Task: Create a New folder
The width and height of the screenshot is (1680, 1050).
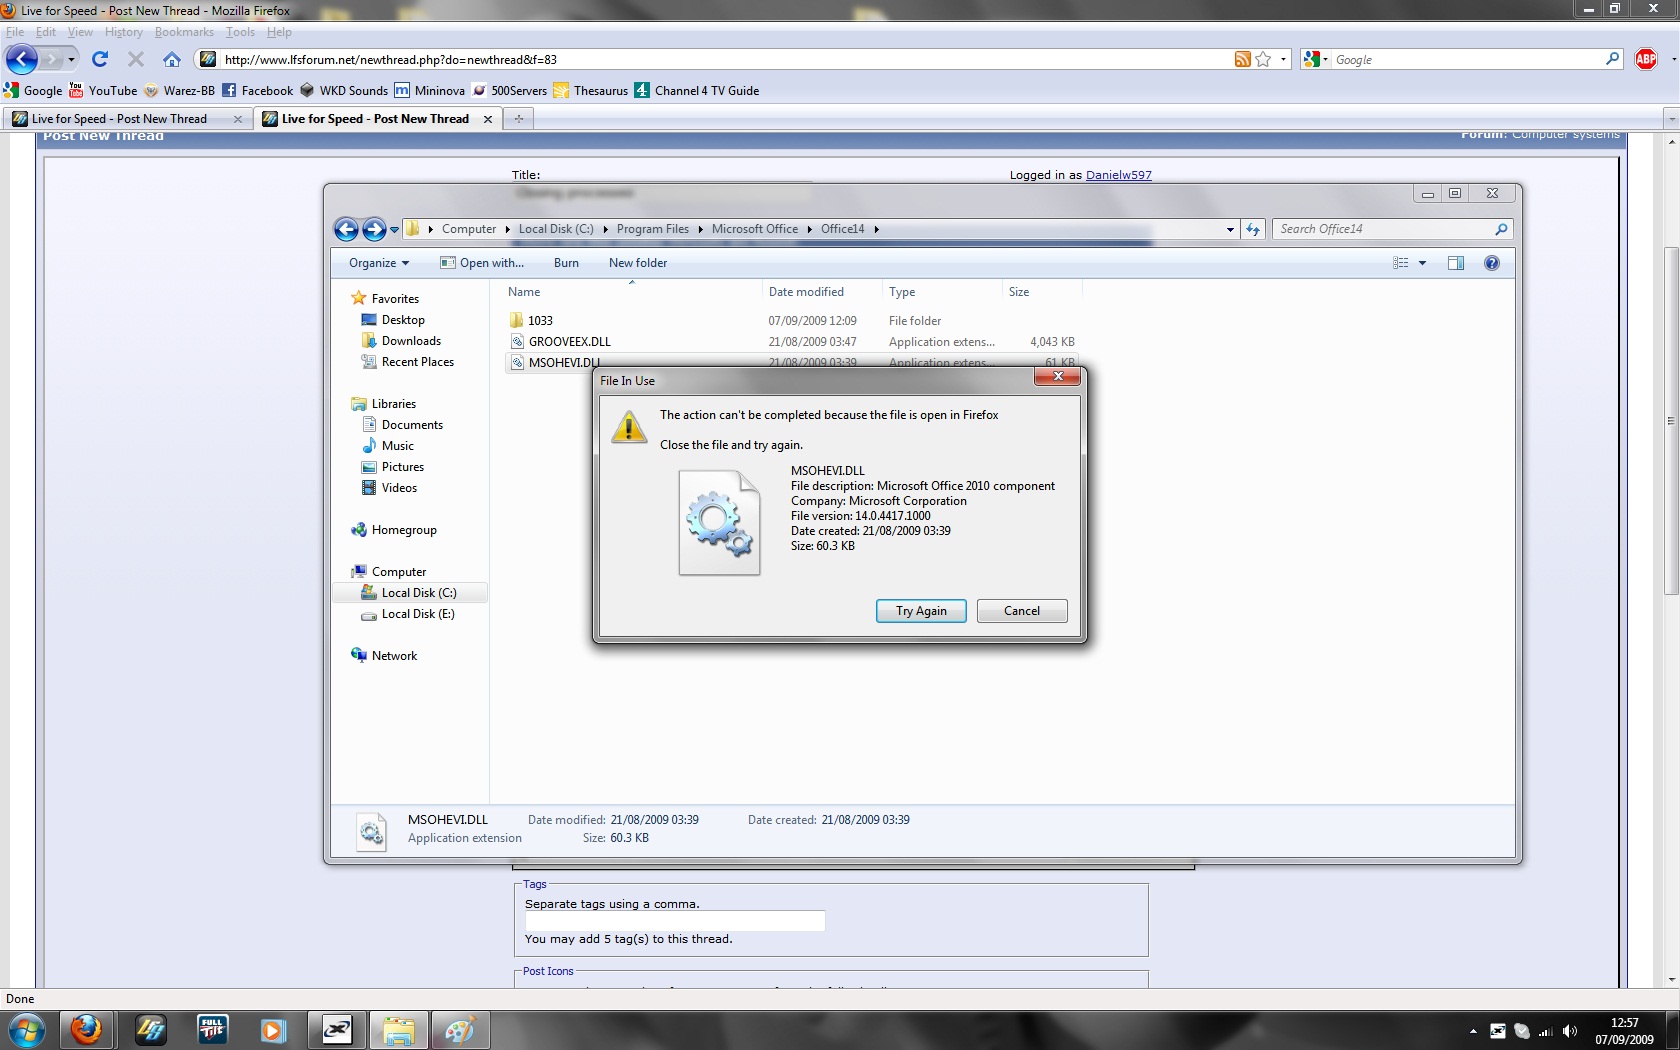Action: pos(638,263)
